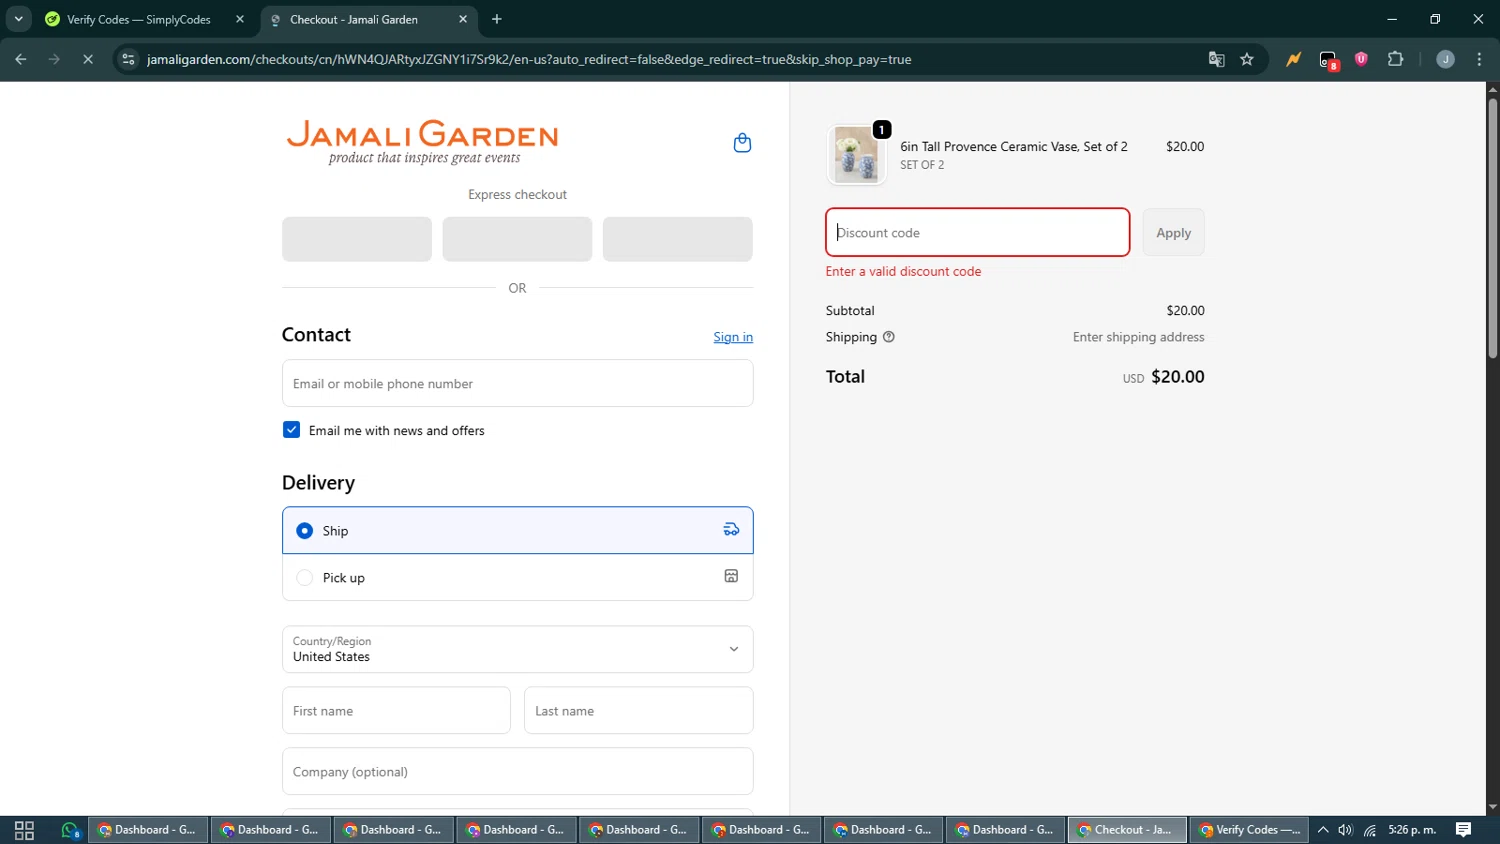Open the orange lightning extension icon
Viewport: 1500px width, 844px height.
click(1294, 59)
